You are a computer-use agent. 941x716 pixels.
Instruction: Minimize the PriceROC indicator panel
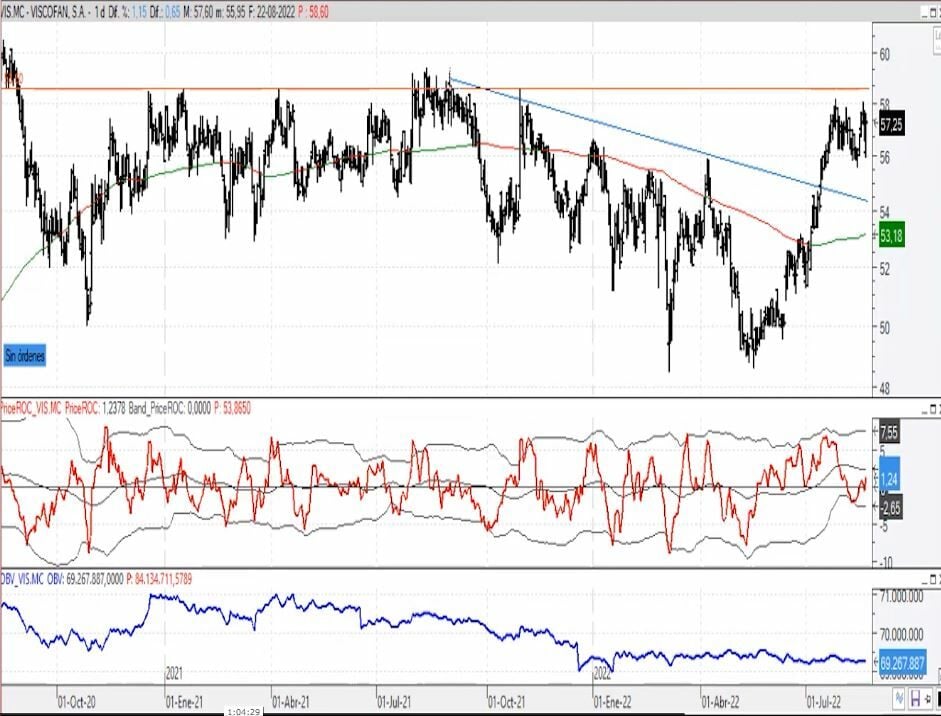pos(925,410)
